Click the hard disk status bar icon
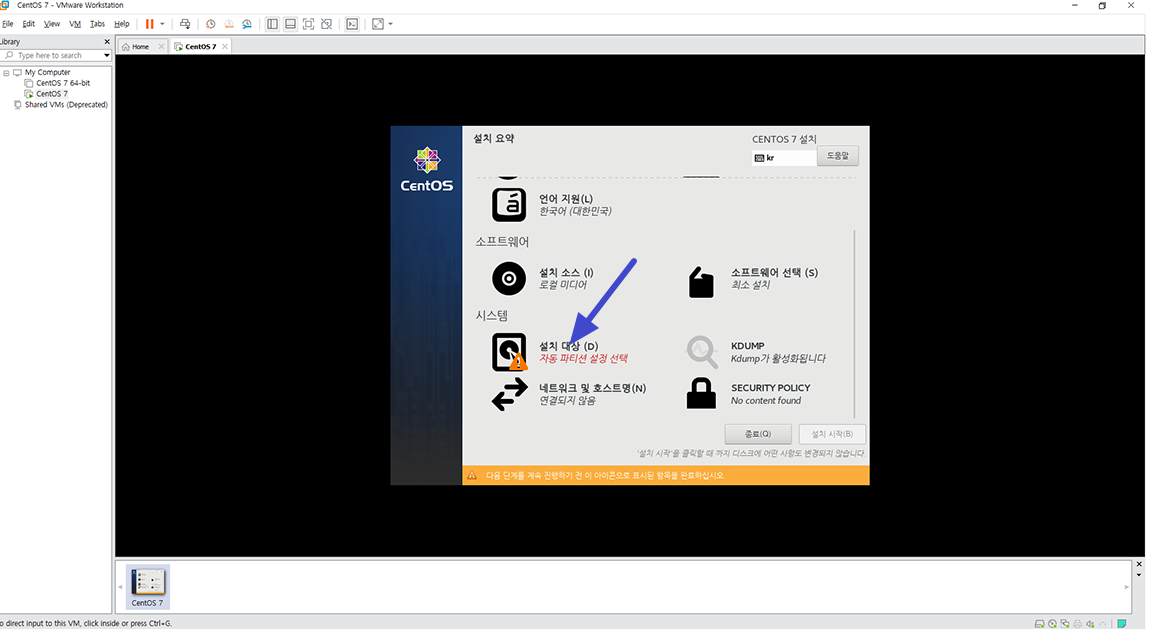 [x=1039, y=624]
